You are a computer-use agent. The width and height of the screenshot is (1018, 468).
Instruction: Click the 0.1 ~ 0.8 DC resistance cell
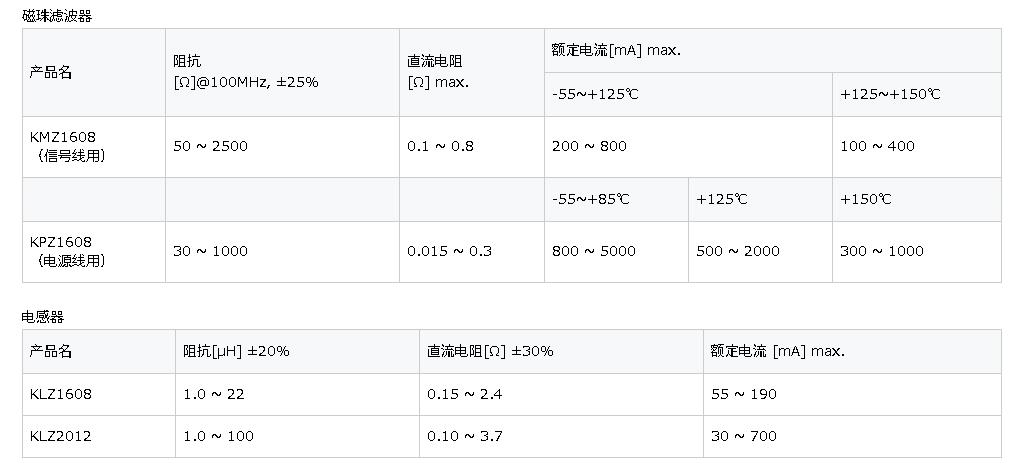click(472, 147)
